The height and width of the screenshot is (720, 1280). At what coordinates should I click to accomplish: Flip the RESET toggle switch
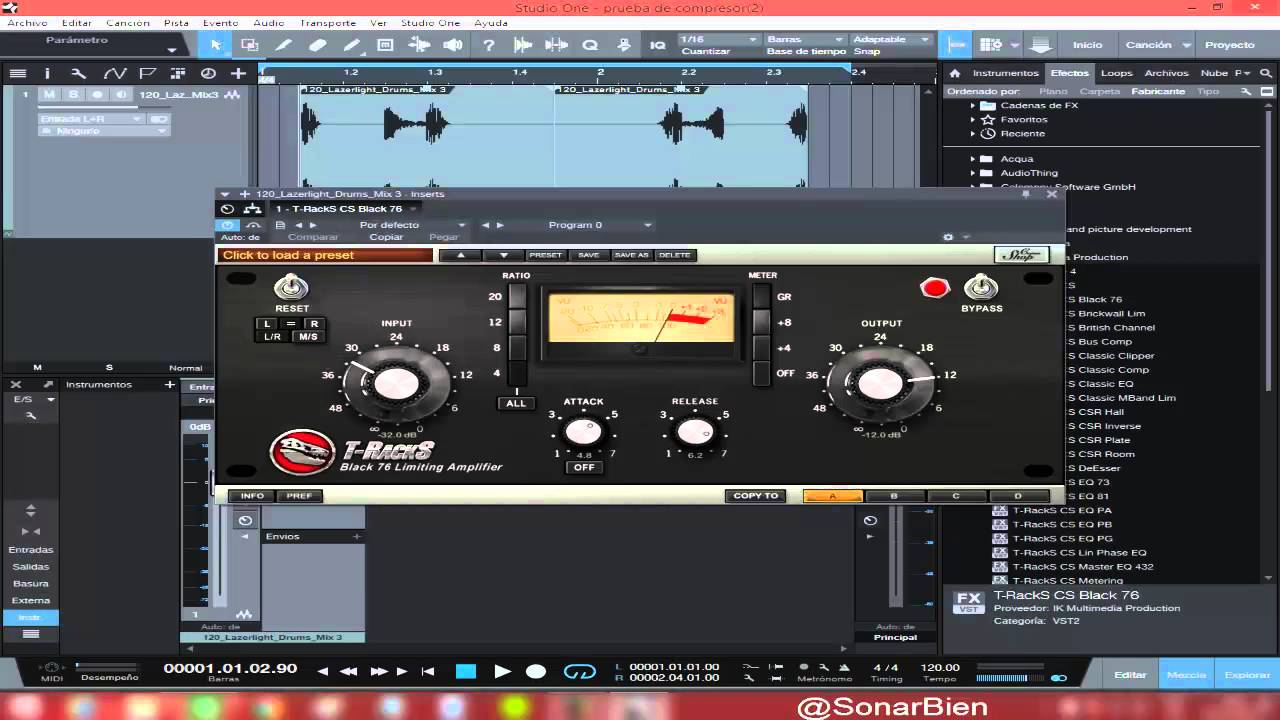pyautogui.click(x=291, y=288)
